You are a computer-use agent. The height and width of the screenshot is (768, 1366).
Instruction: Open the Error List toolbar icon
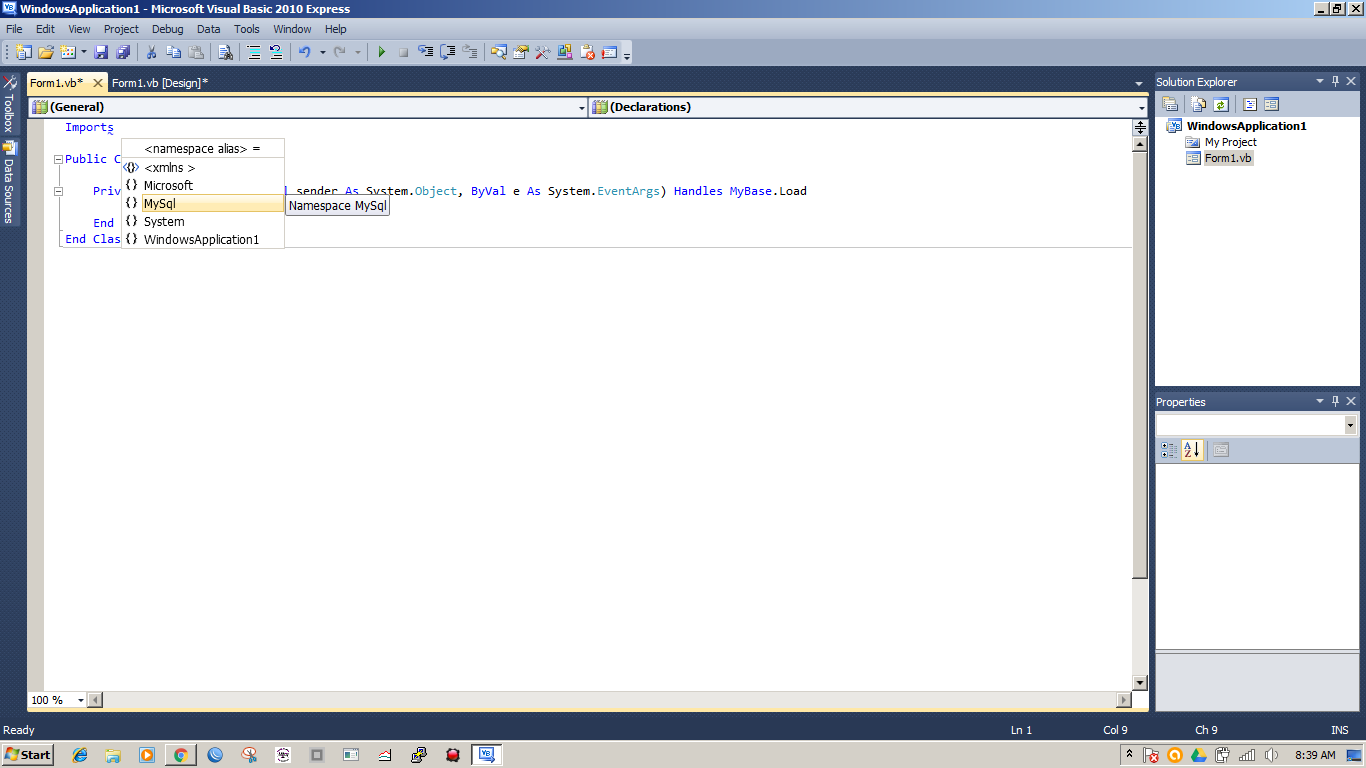587,52
